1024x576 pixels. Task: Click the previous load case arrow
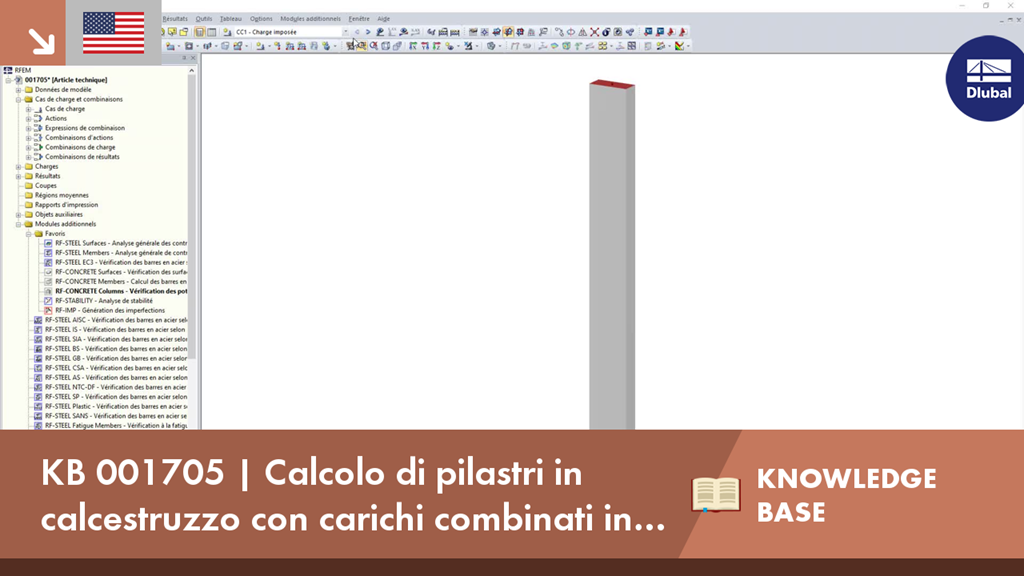click(357, 31)
